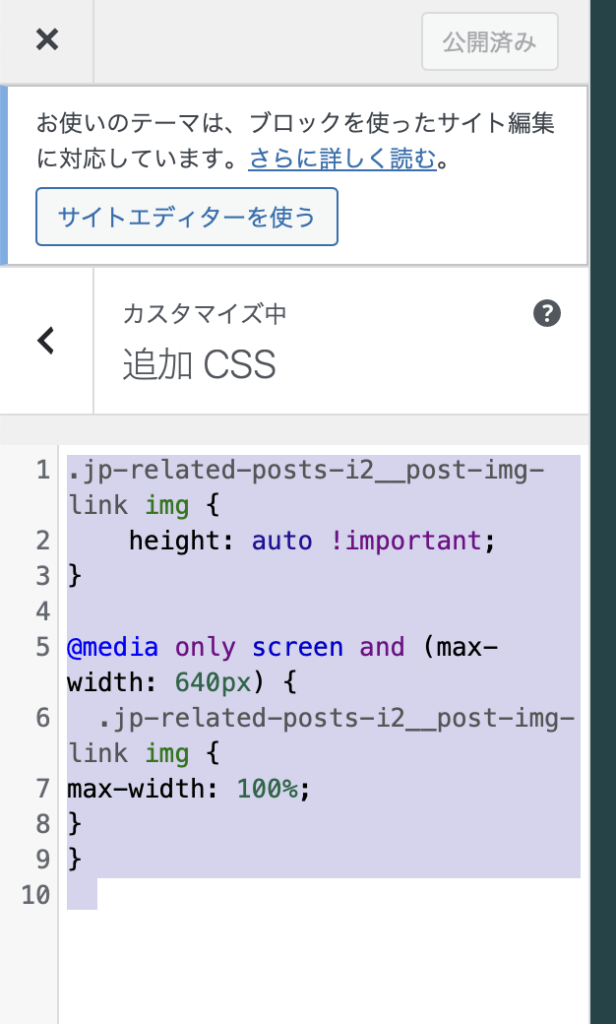This screenshot has height=1024, width=616.
Task: Close the customizer with the X icon
Action: point(46,40)
